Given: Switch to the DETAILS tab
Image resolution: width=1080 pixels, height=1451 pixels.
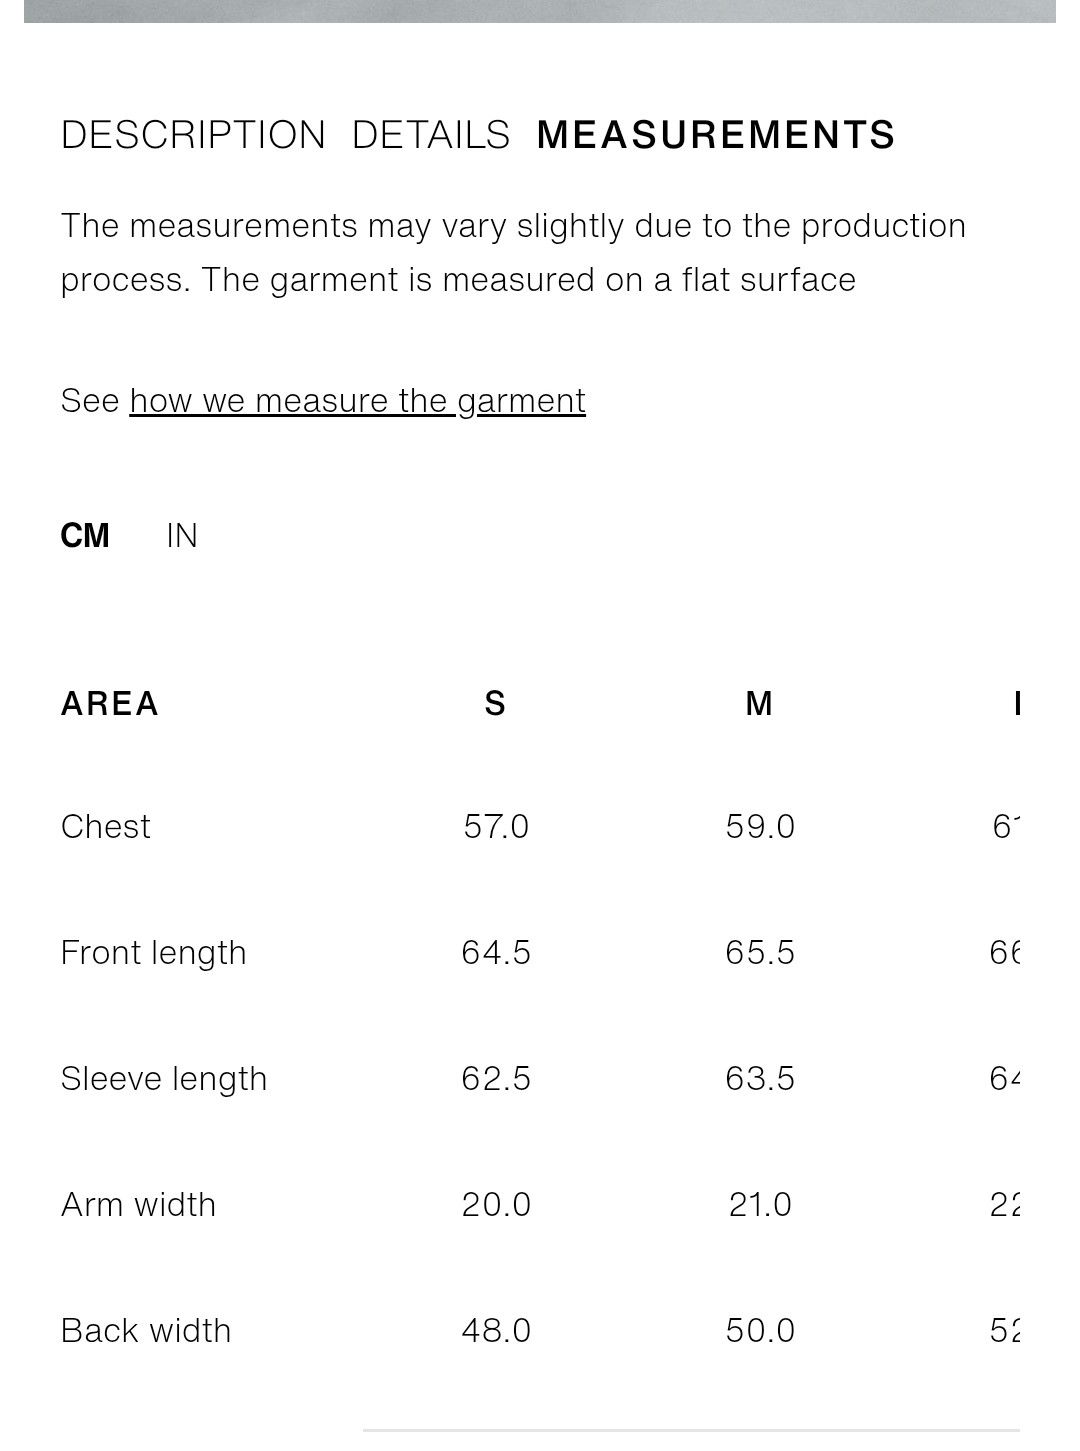Looking at the screenshot, I should (431, 135).
